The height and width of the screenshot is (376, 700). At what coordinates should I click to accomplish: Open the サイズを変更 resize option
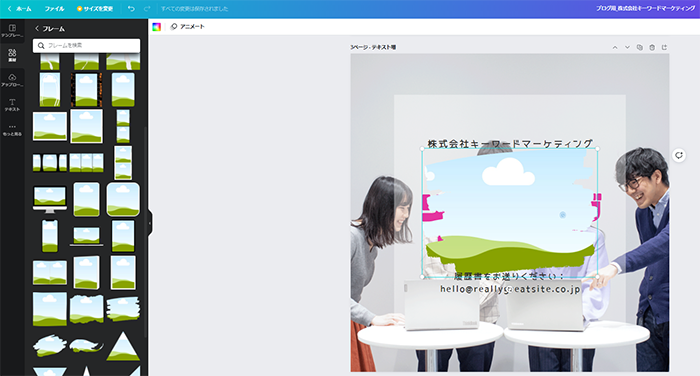(x=95, y=8)
